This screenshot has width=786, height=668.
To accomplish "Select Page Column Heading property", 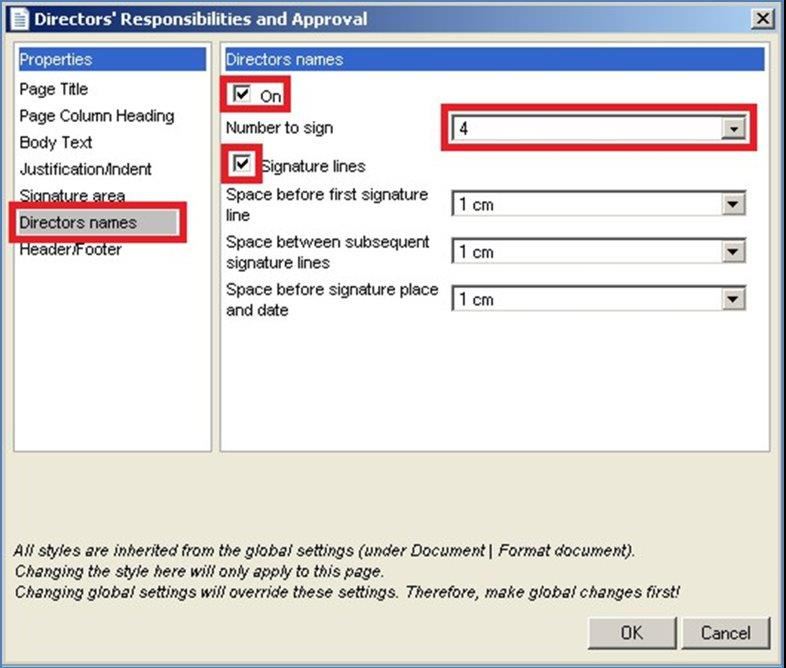I will (x=97, y=116).
